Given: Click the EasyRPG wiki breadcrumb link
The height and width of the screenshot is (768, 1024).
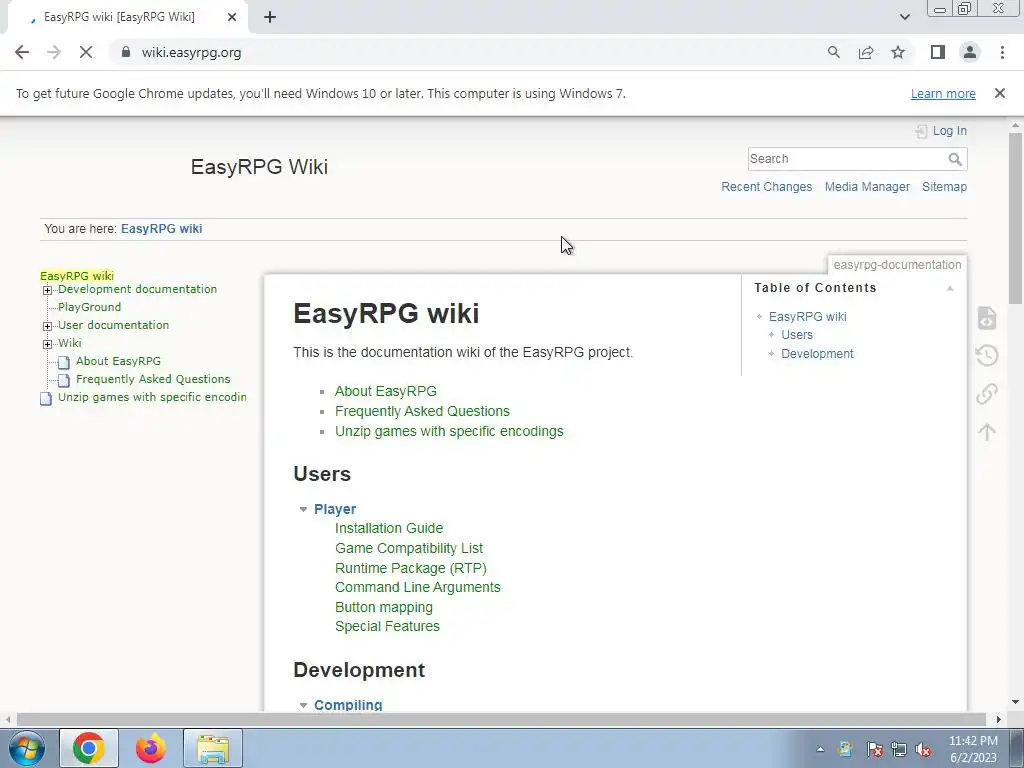Looking at the screenshot, I should point(161,229).
